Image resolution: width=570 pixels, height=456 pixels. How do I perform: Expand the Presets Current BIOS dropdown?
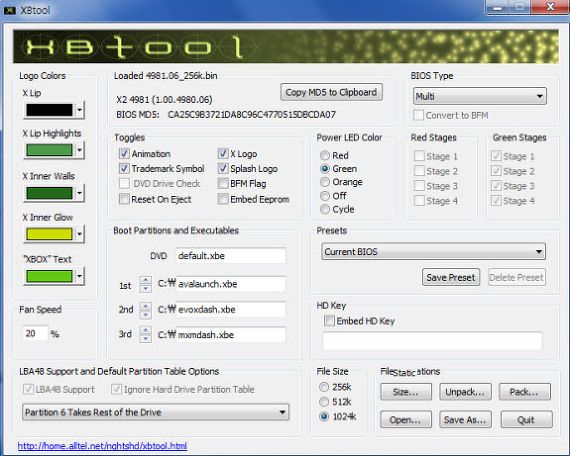tap(433, 252)
